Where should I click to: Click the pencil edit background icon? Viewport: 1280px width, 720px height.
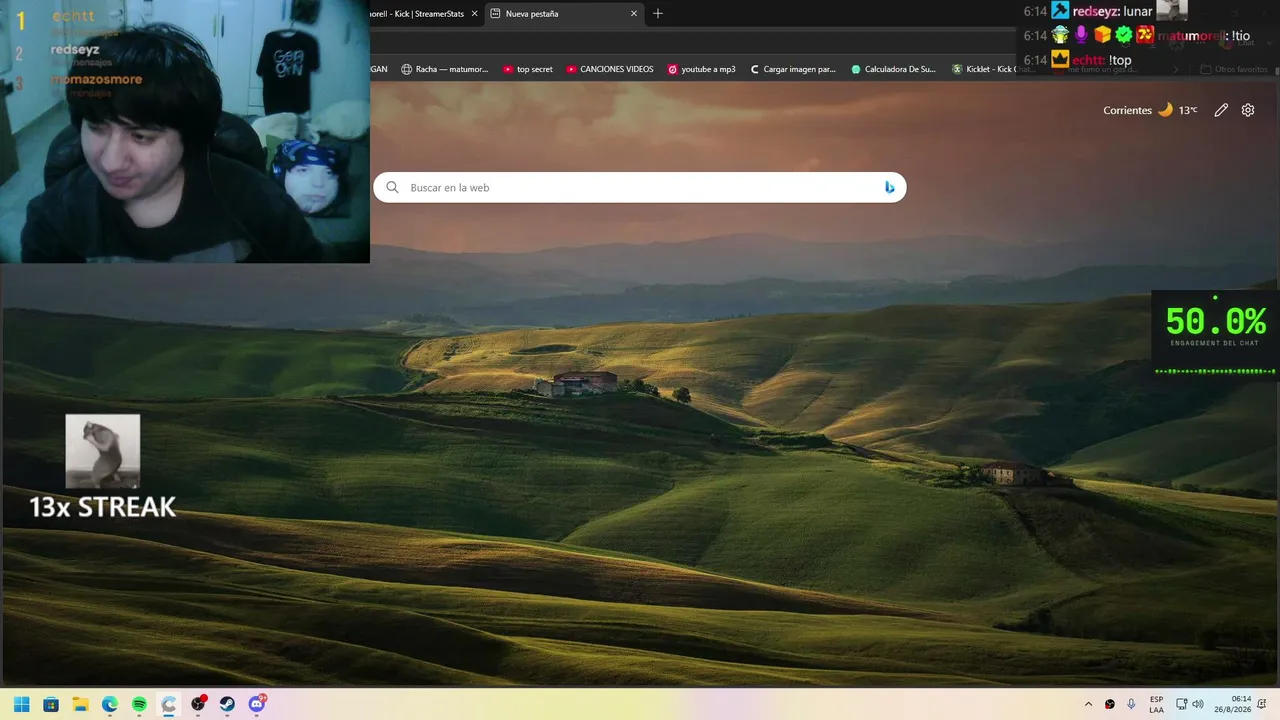coord(1221,110)
